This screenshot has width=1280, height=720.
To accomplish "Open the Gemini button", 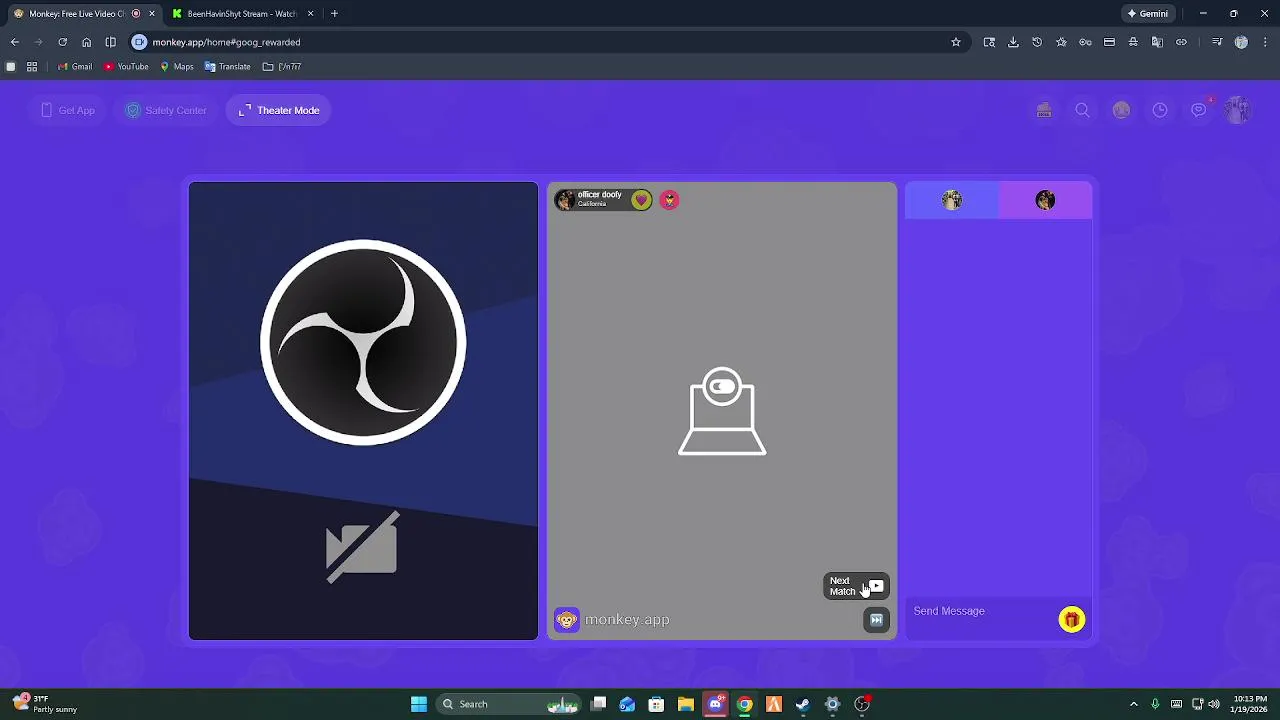I will click(1148, 14).
